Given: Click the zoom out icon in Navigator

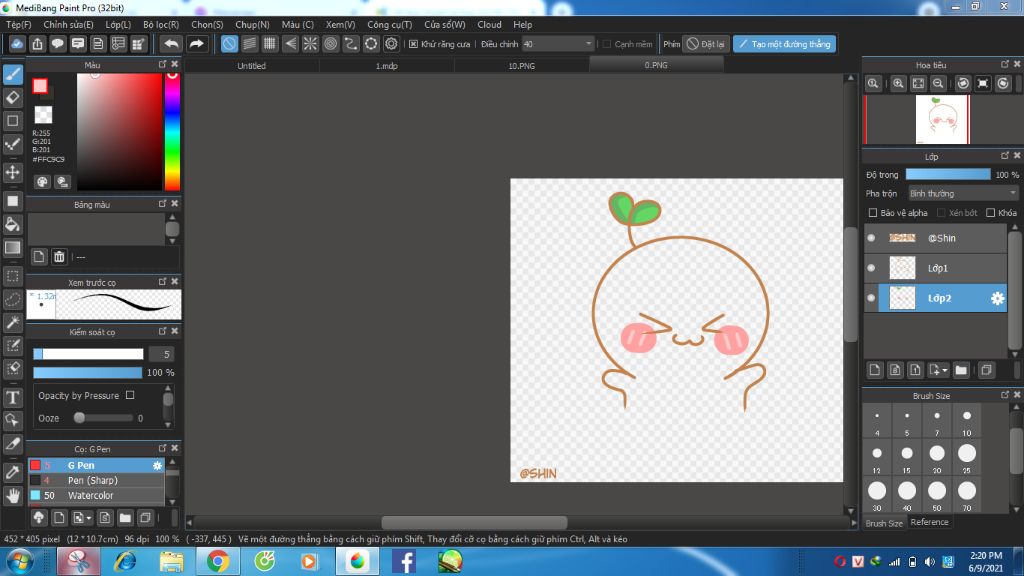Looking at the screenshot, I should pos(938,84).
